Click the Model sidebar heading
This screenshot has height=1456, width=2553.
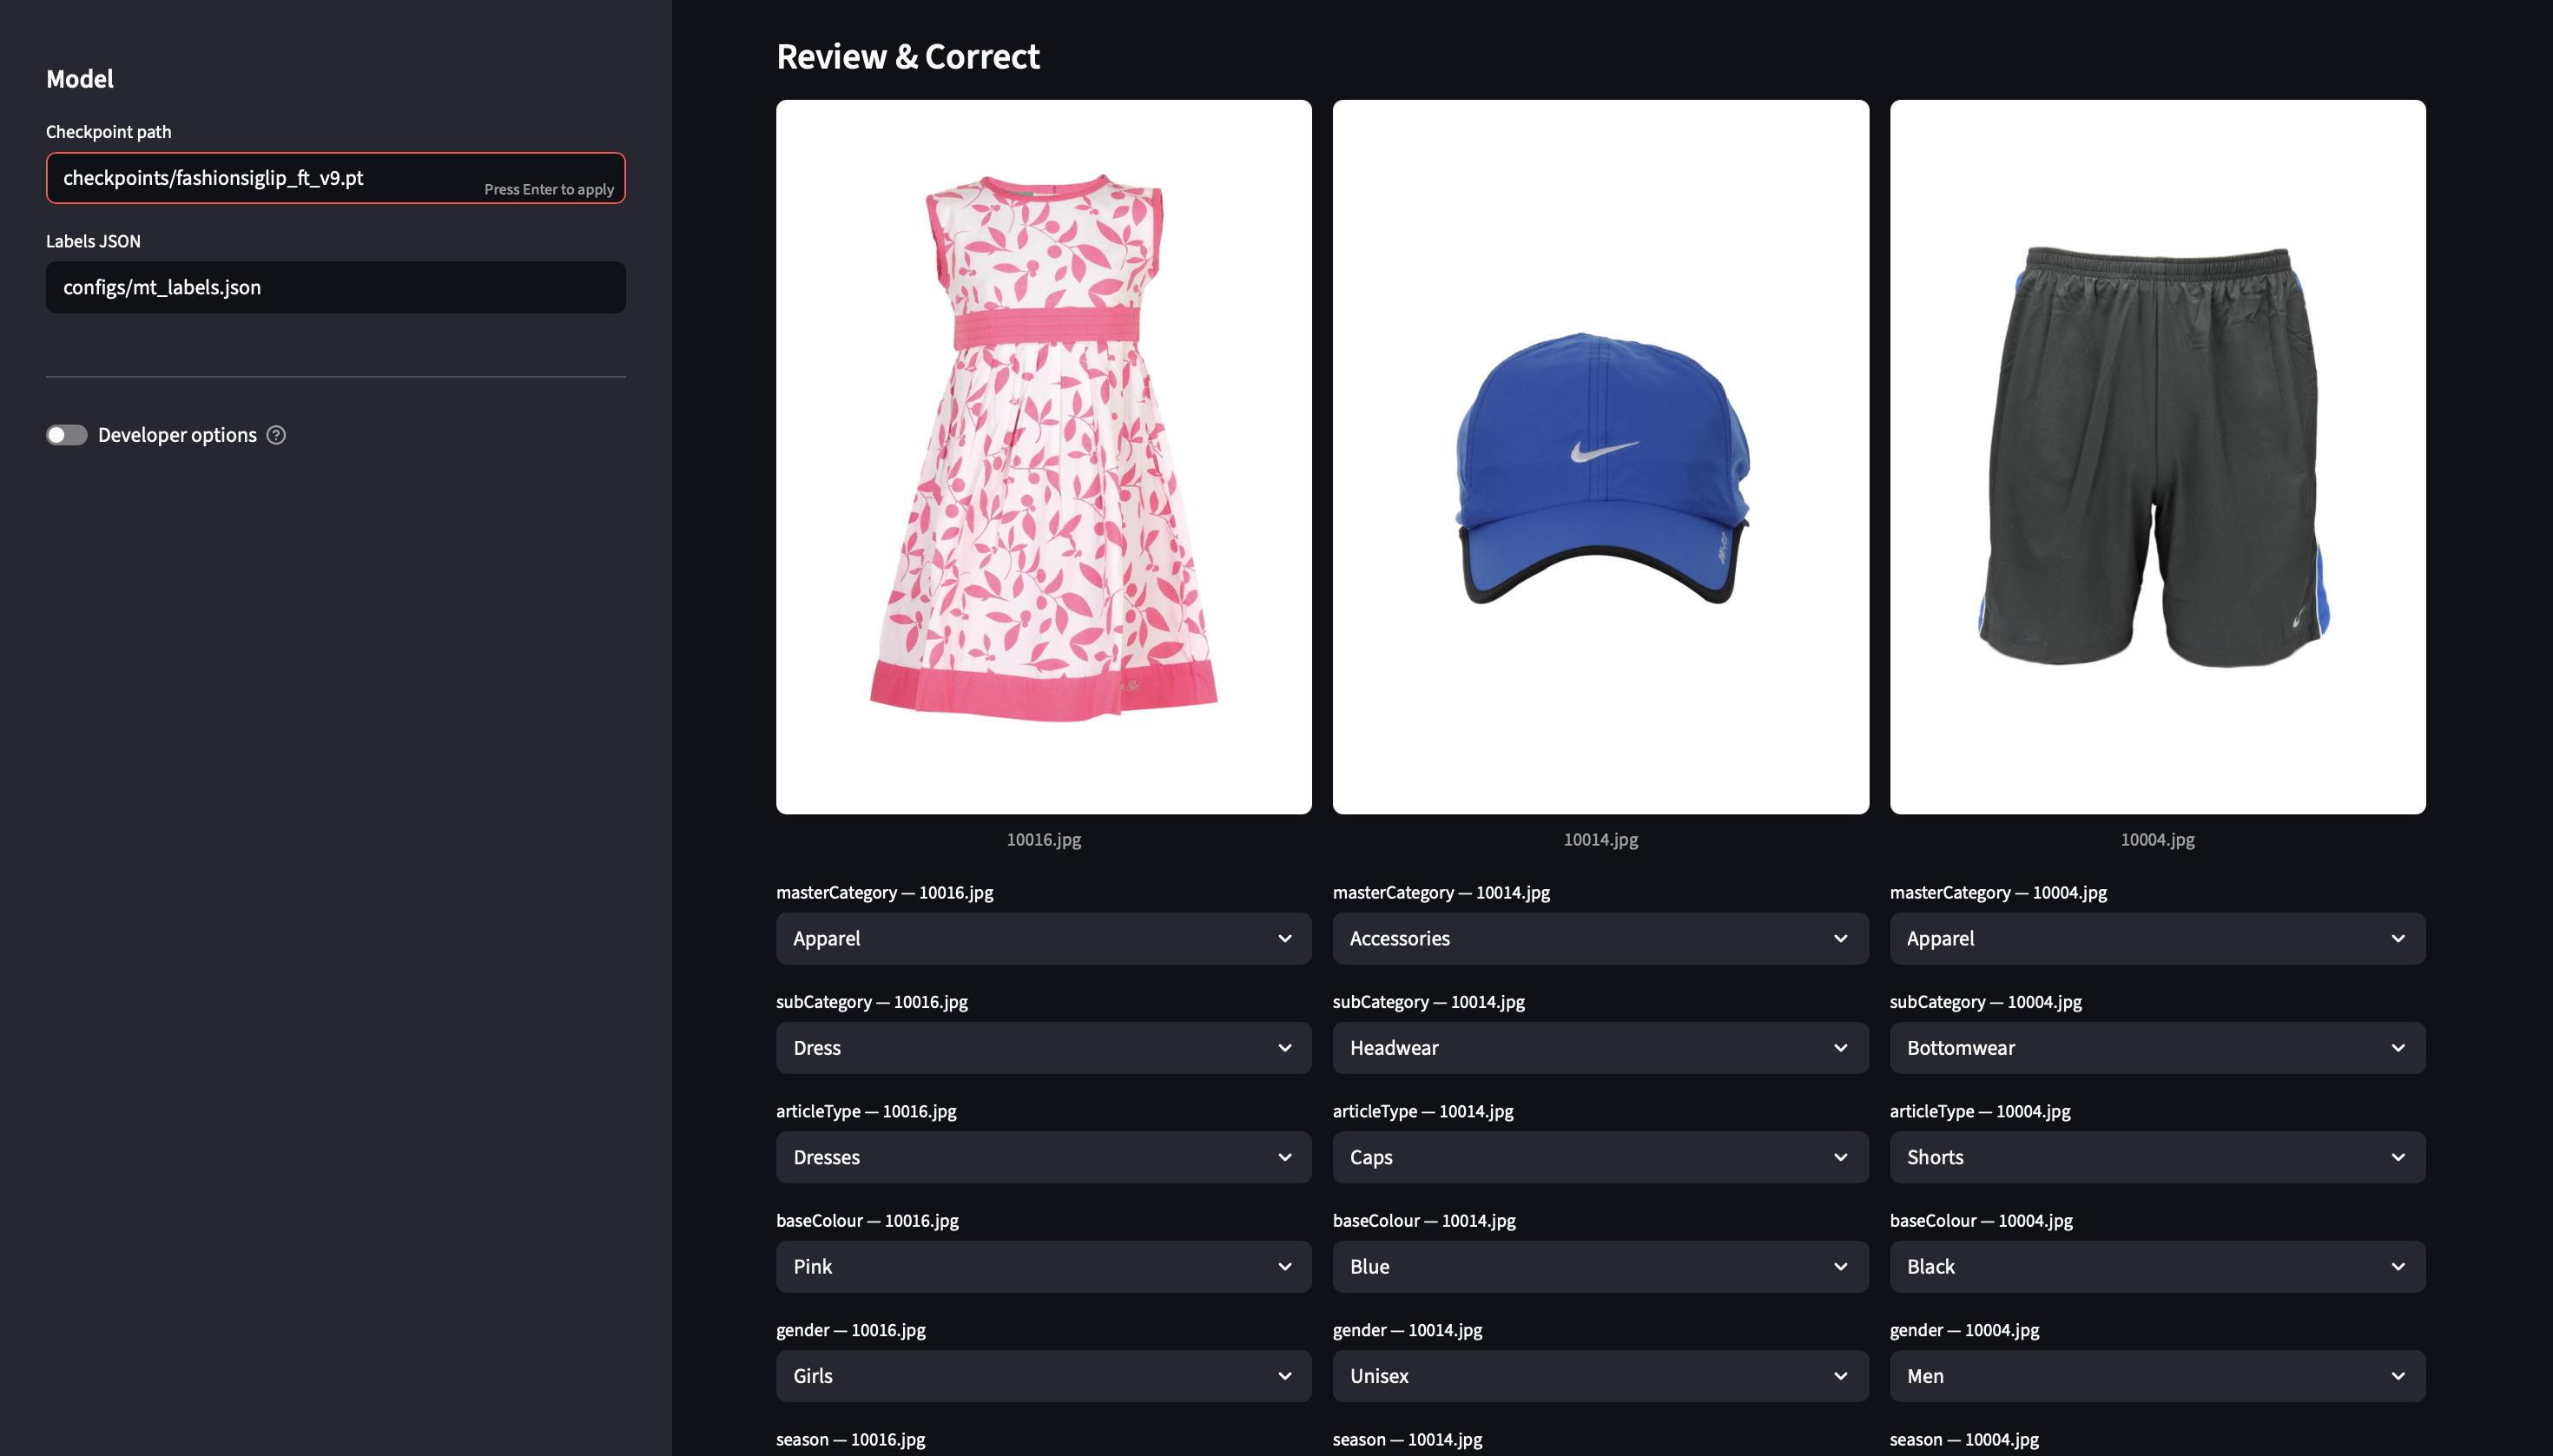click(x=80, y=79)
